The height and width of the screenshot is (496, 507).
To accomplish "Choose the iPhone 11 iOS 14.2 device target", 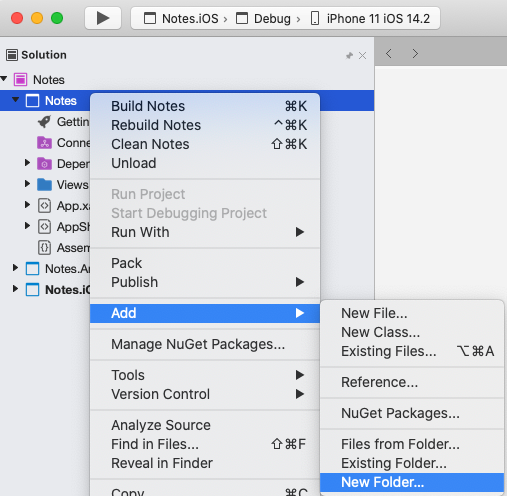I will pos(370,18).
